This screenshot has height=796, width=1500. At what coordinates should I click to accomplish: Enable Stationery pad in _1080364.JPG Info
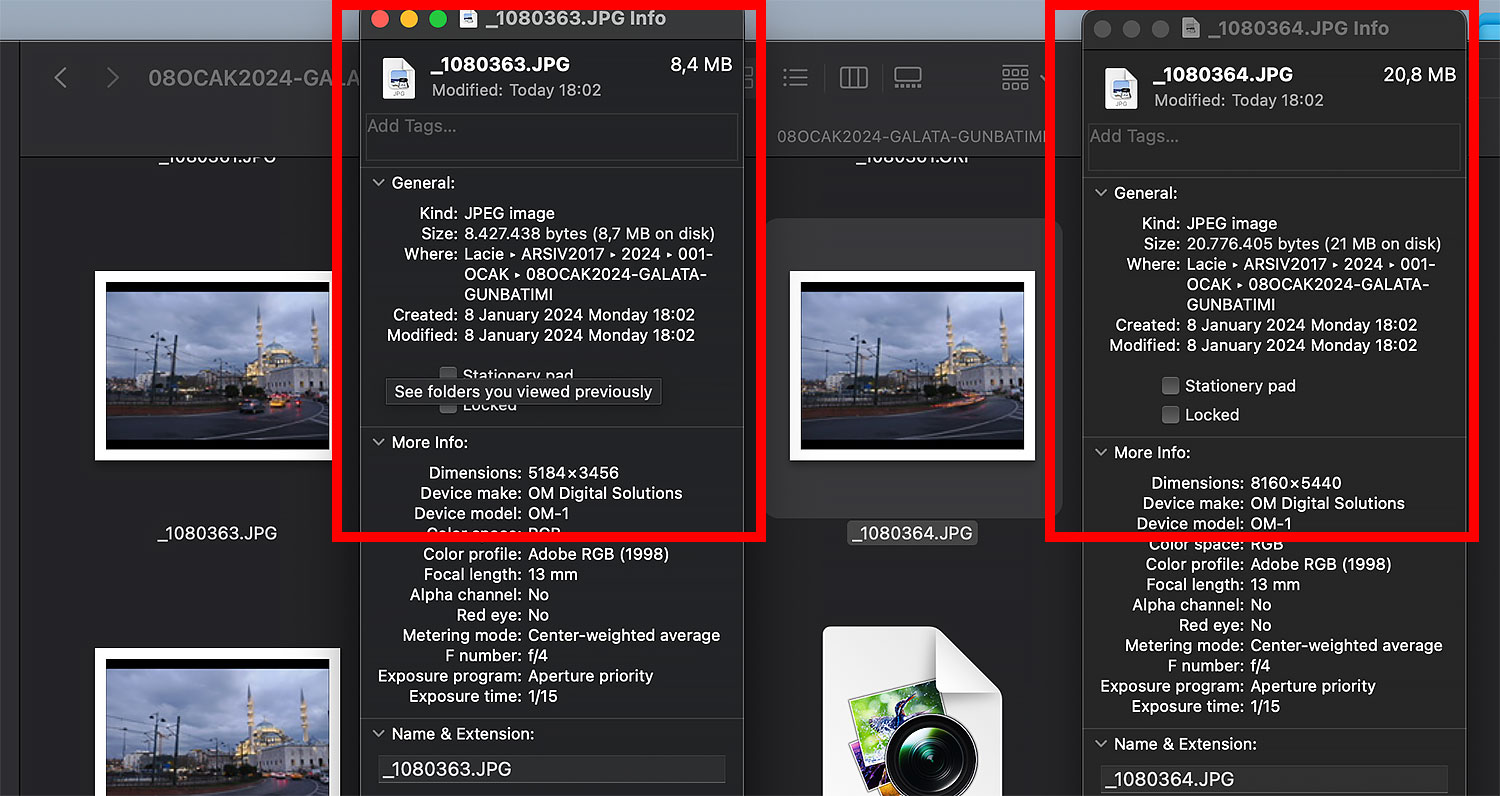point(1170,386)
